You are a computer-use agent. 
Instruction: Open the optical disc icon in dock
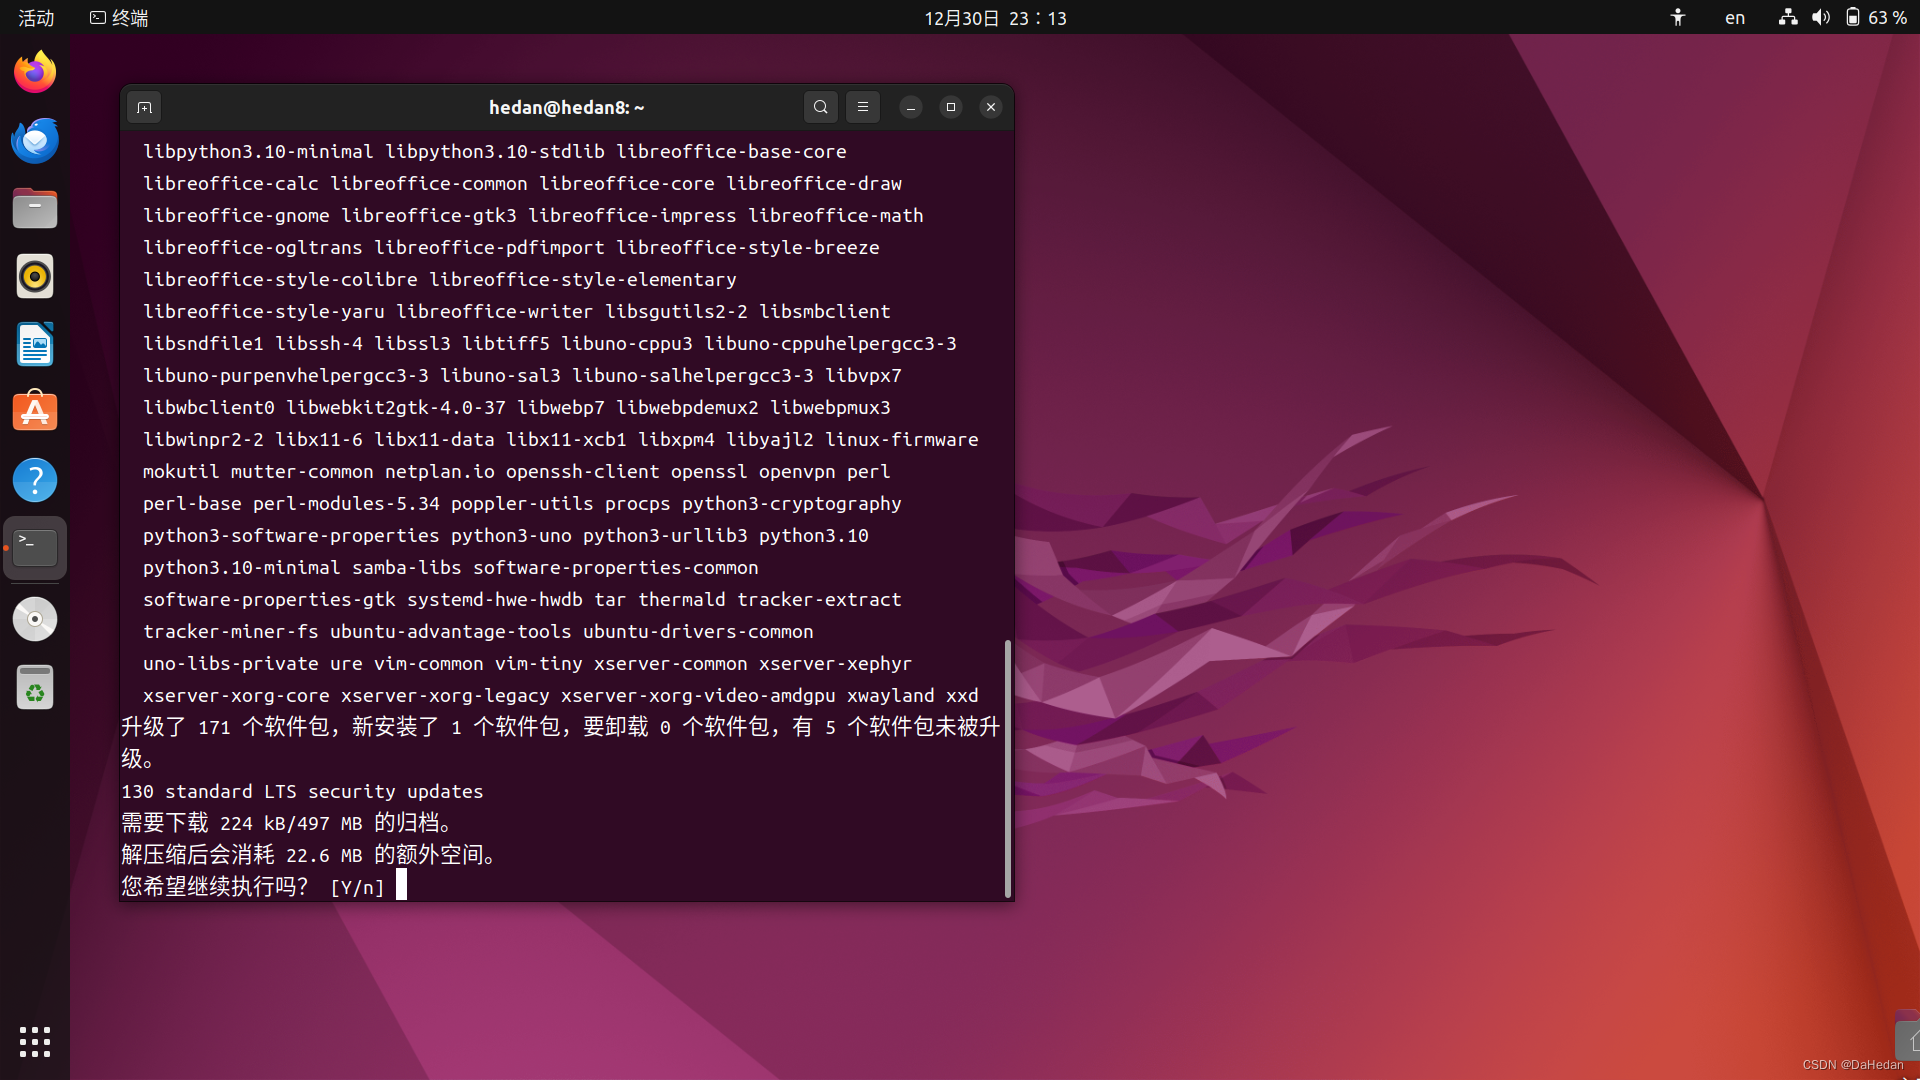point(35,619)
